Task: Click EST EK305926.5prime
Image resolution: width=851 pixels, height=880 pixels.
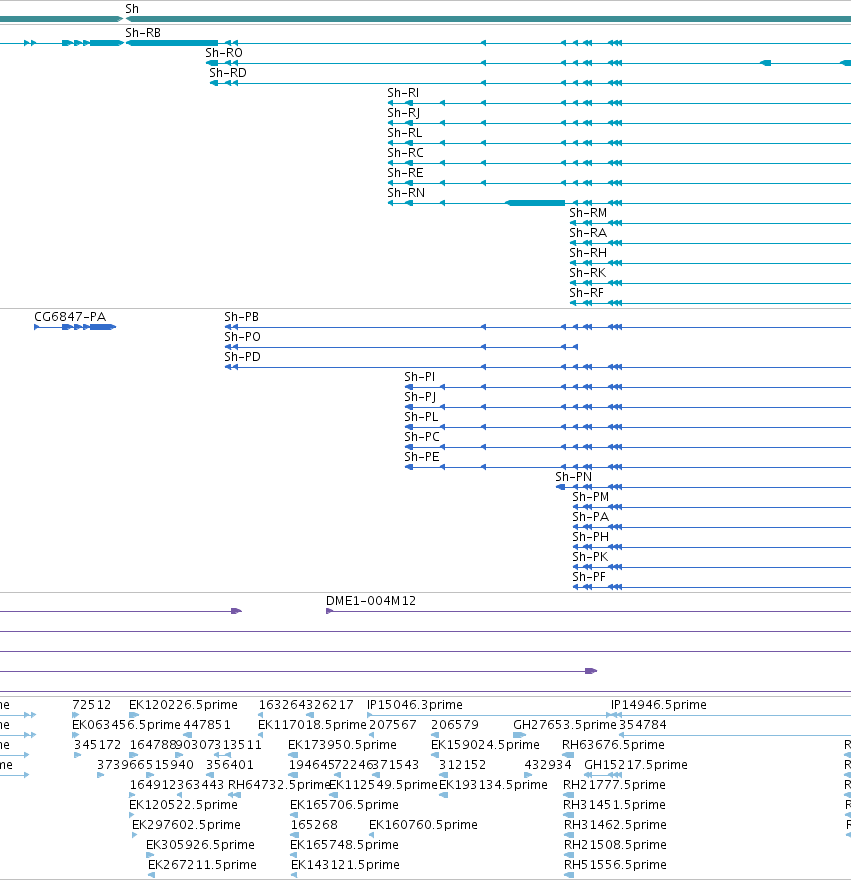Action: pyautogui.click(x=200, y=845)
